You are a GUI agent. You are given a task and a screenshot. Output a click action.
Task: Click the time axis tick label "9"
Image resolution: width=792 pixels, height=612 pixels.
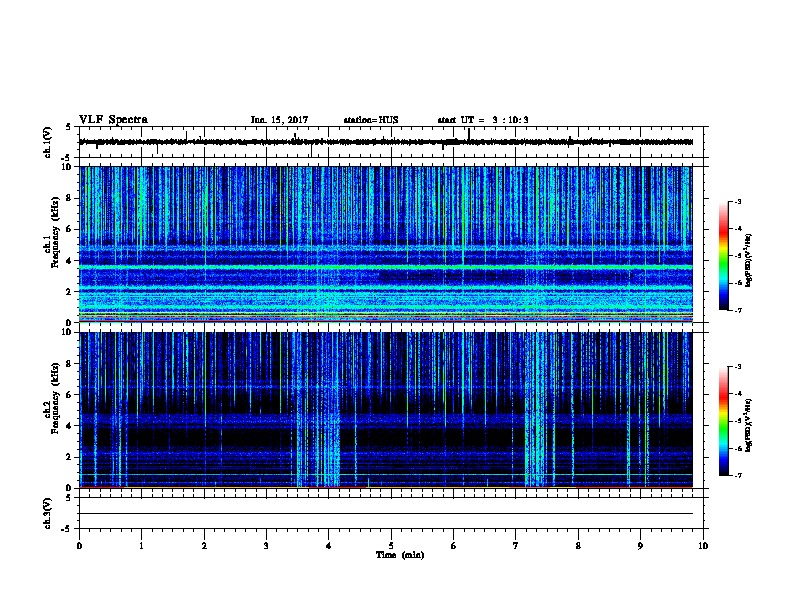[x=640, y=546]
